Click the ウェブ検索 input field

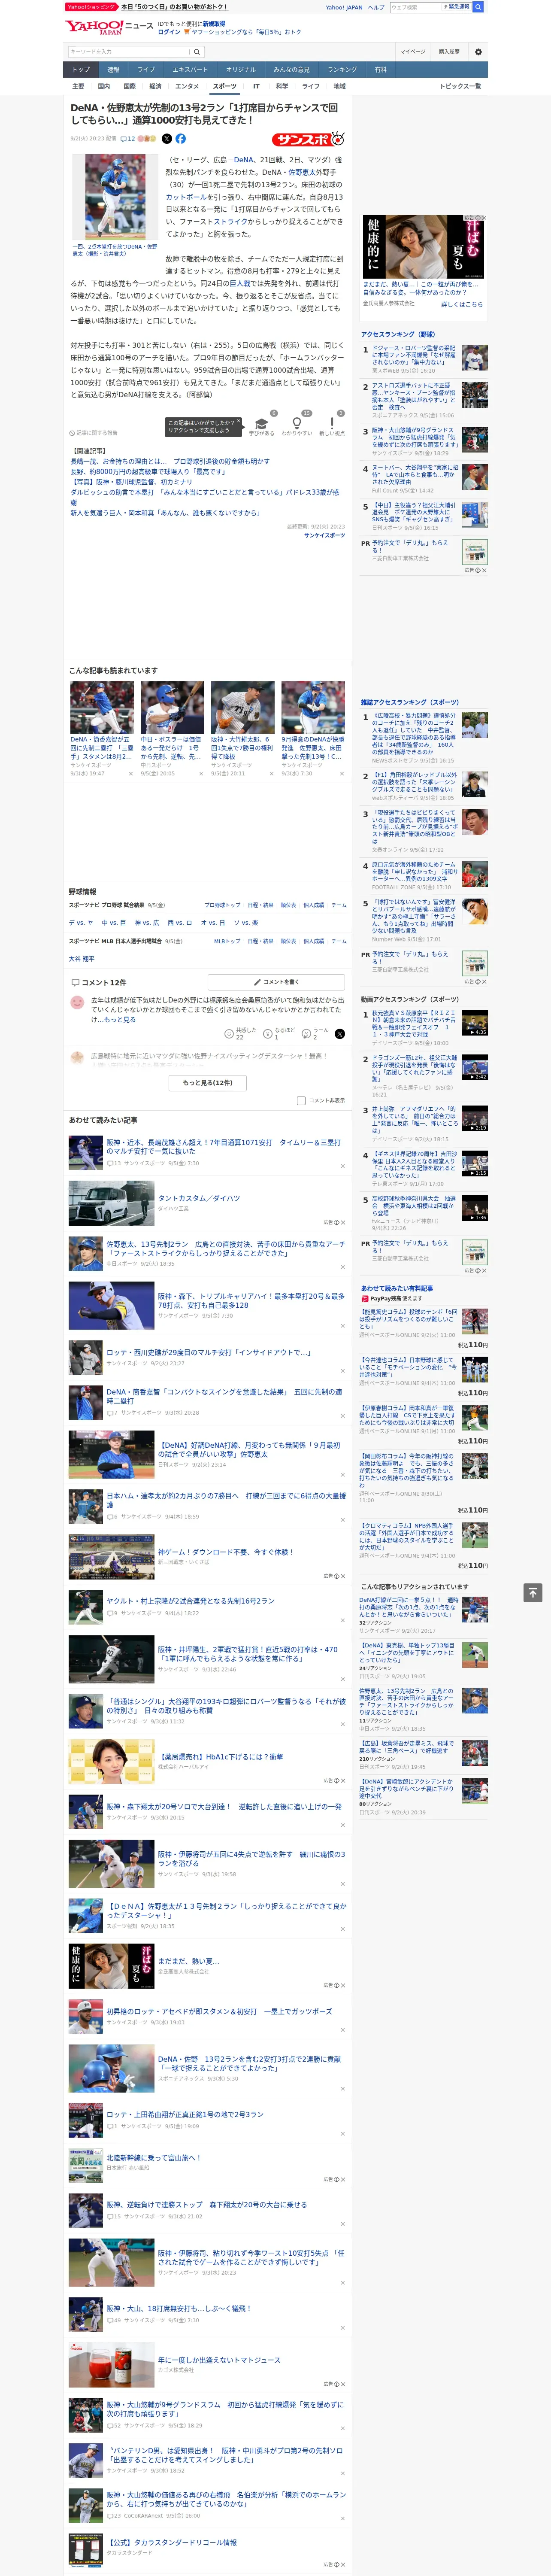pos(415,7)
